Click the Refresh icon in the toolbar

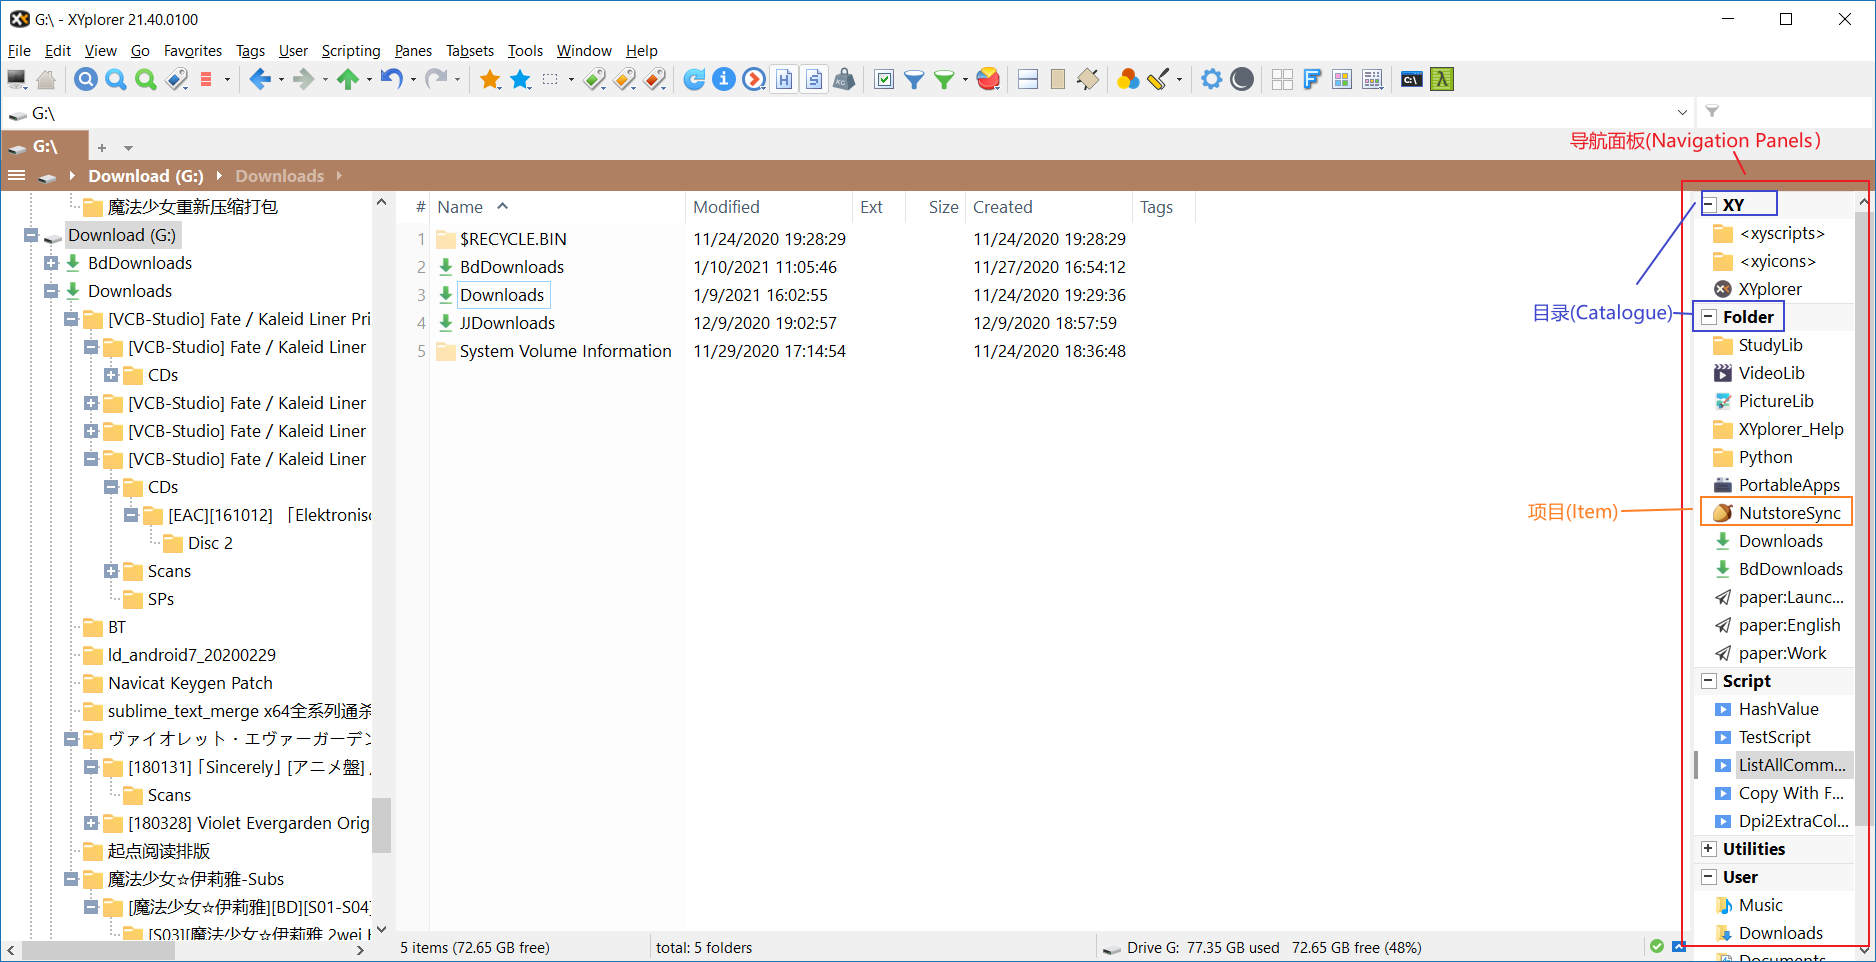694,79
